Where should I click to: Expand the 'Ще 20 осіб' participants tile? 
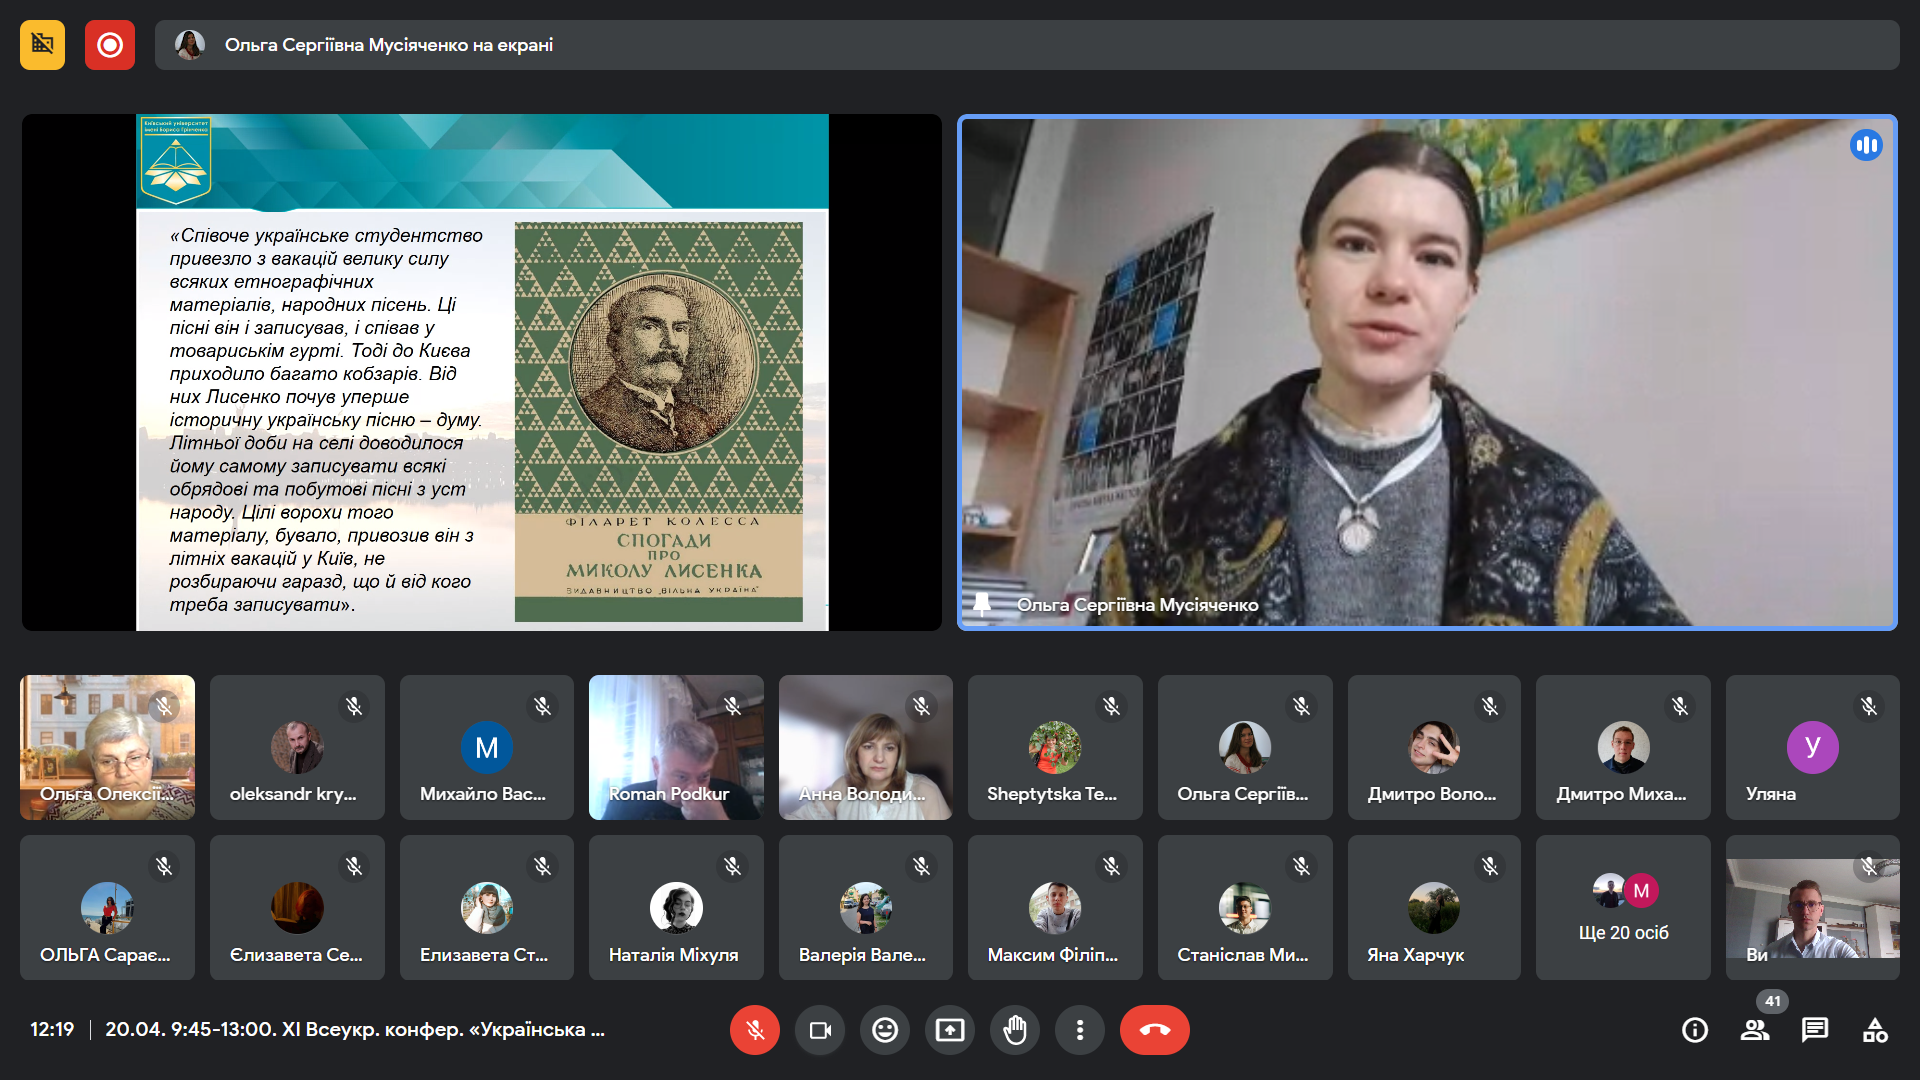pos(1622,908)
